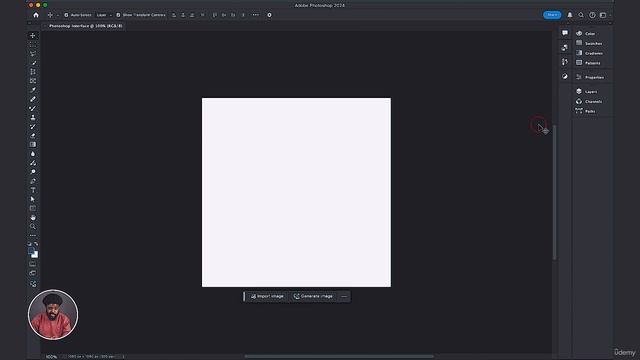Select the Clone Stamp tool
The height and width of the screenshot is (360, 640).
click(33, 117)
